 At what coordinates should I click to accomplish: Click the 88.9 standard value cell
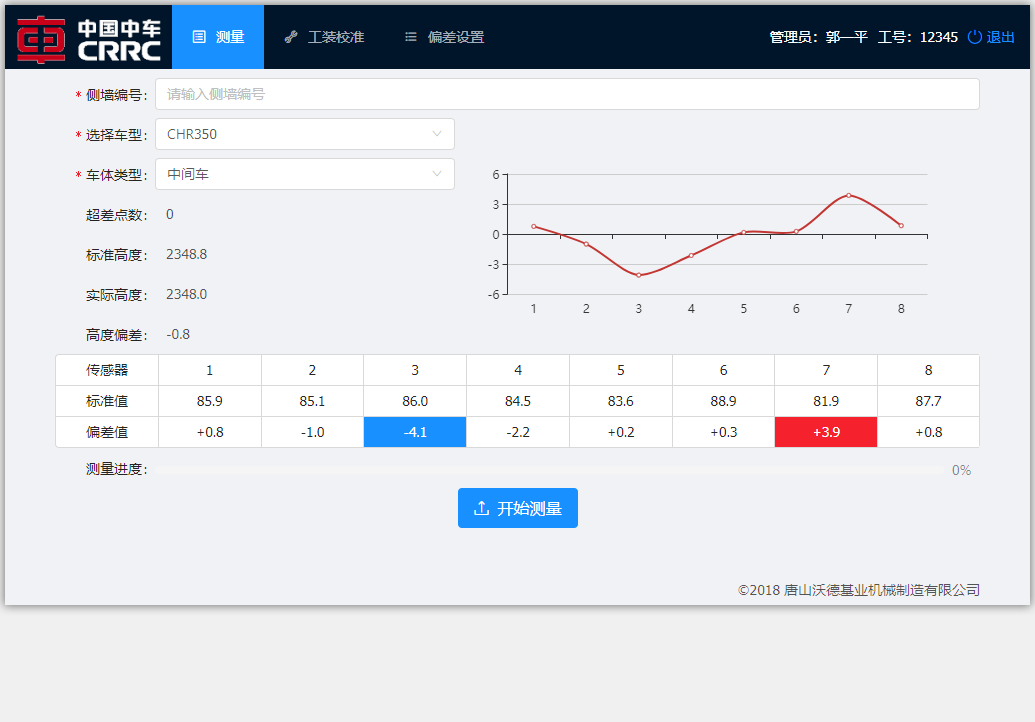point(723,401)
